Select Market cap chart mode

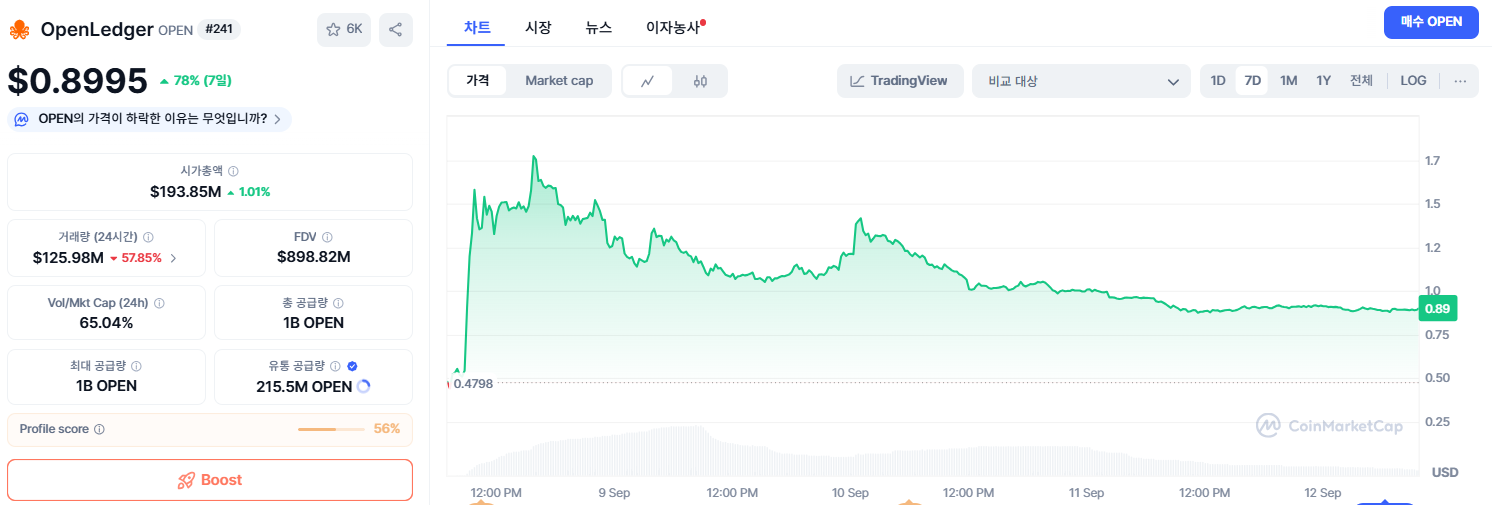pos(559,81)
